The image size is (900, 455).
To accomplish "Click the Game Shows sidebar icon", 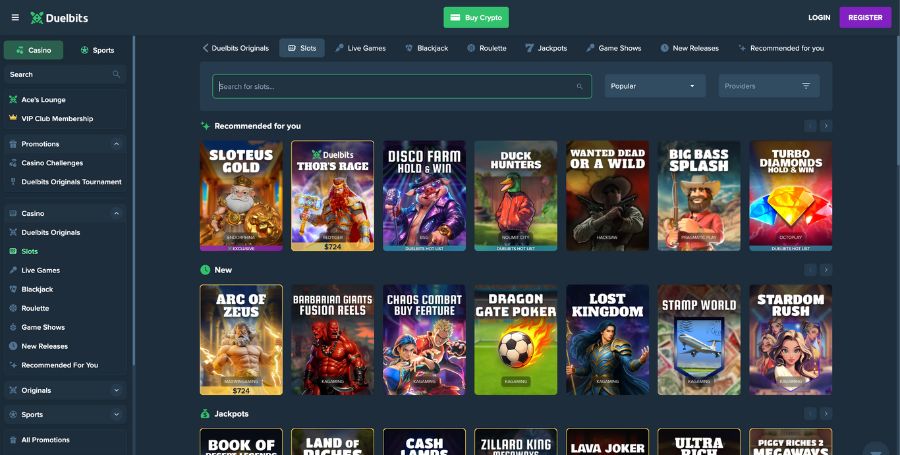I will (13, 327).
